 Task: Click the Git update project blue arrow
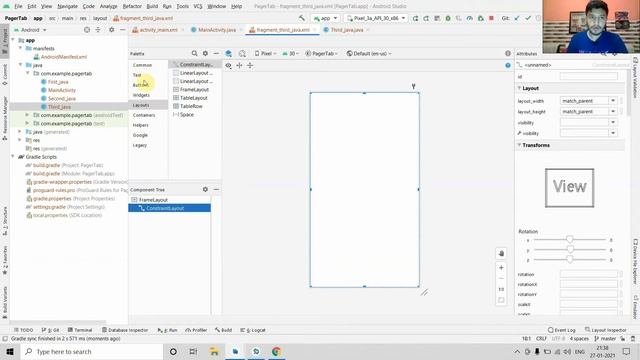517,18
